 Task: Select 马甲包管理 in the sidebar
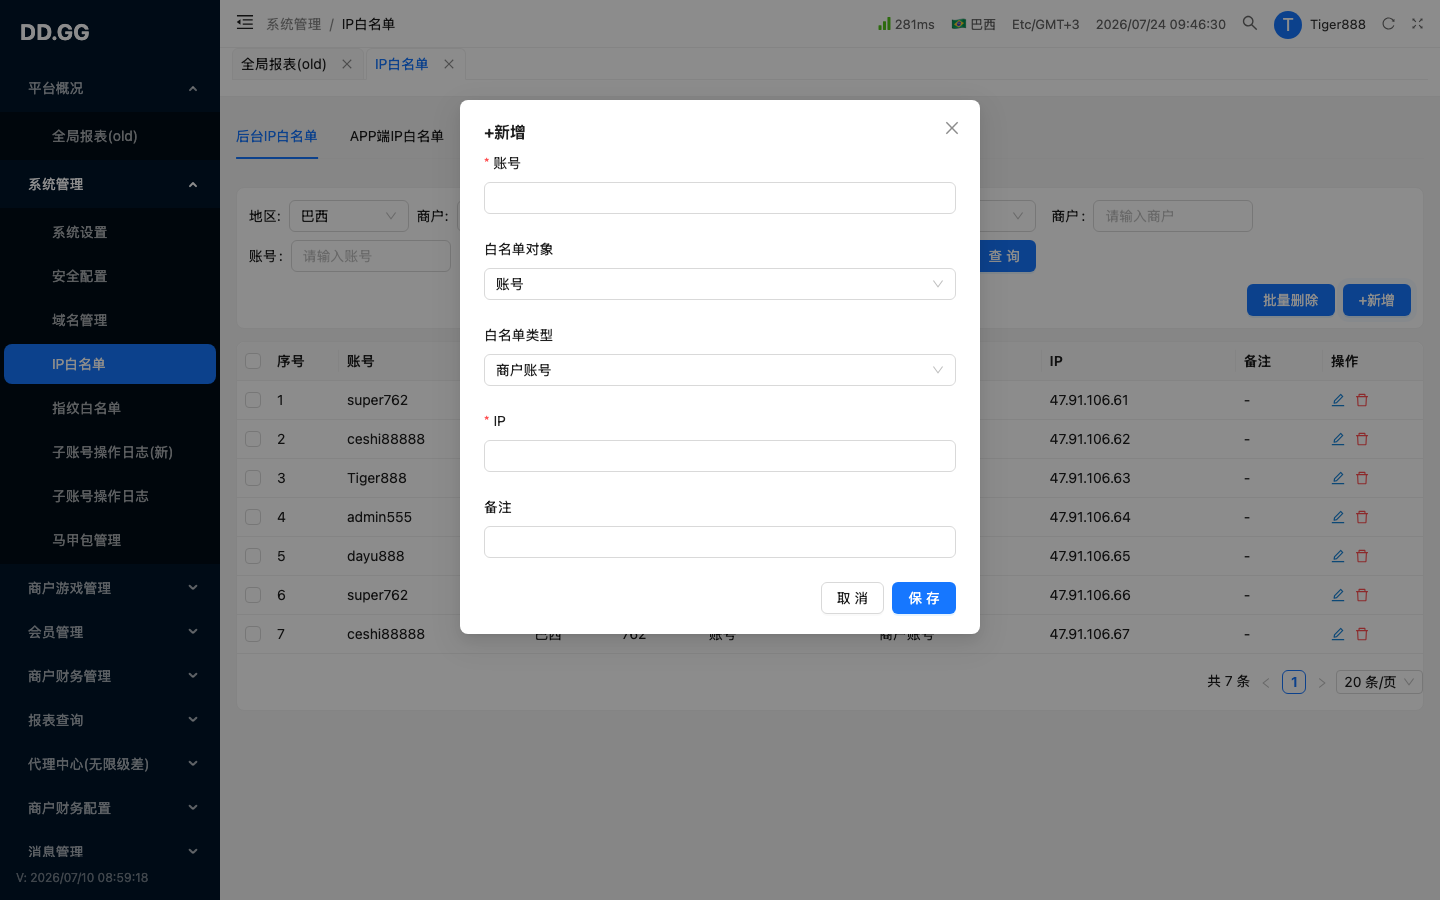(110, 540)
